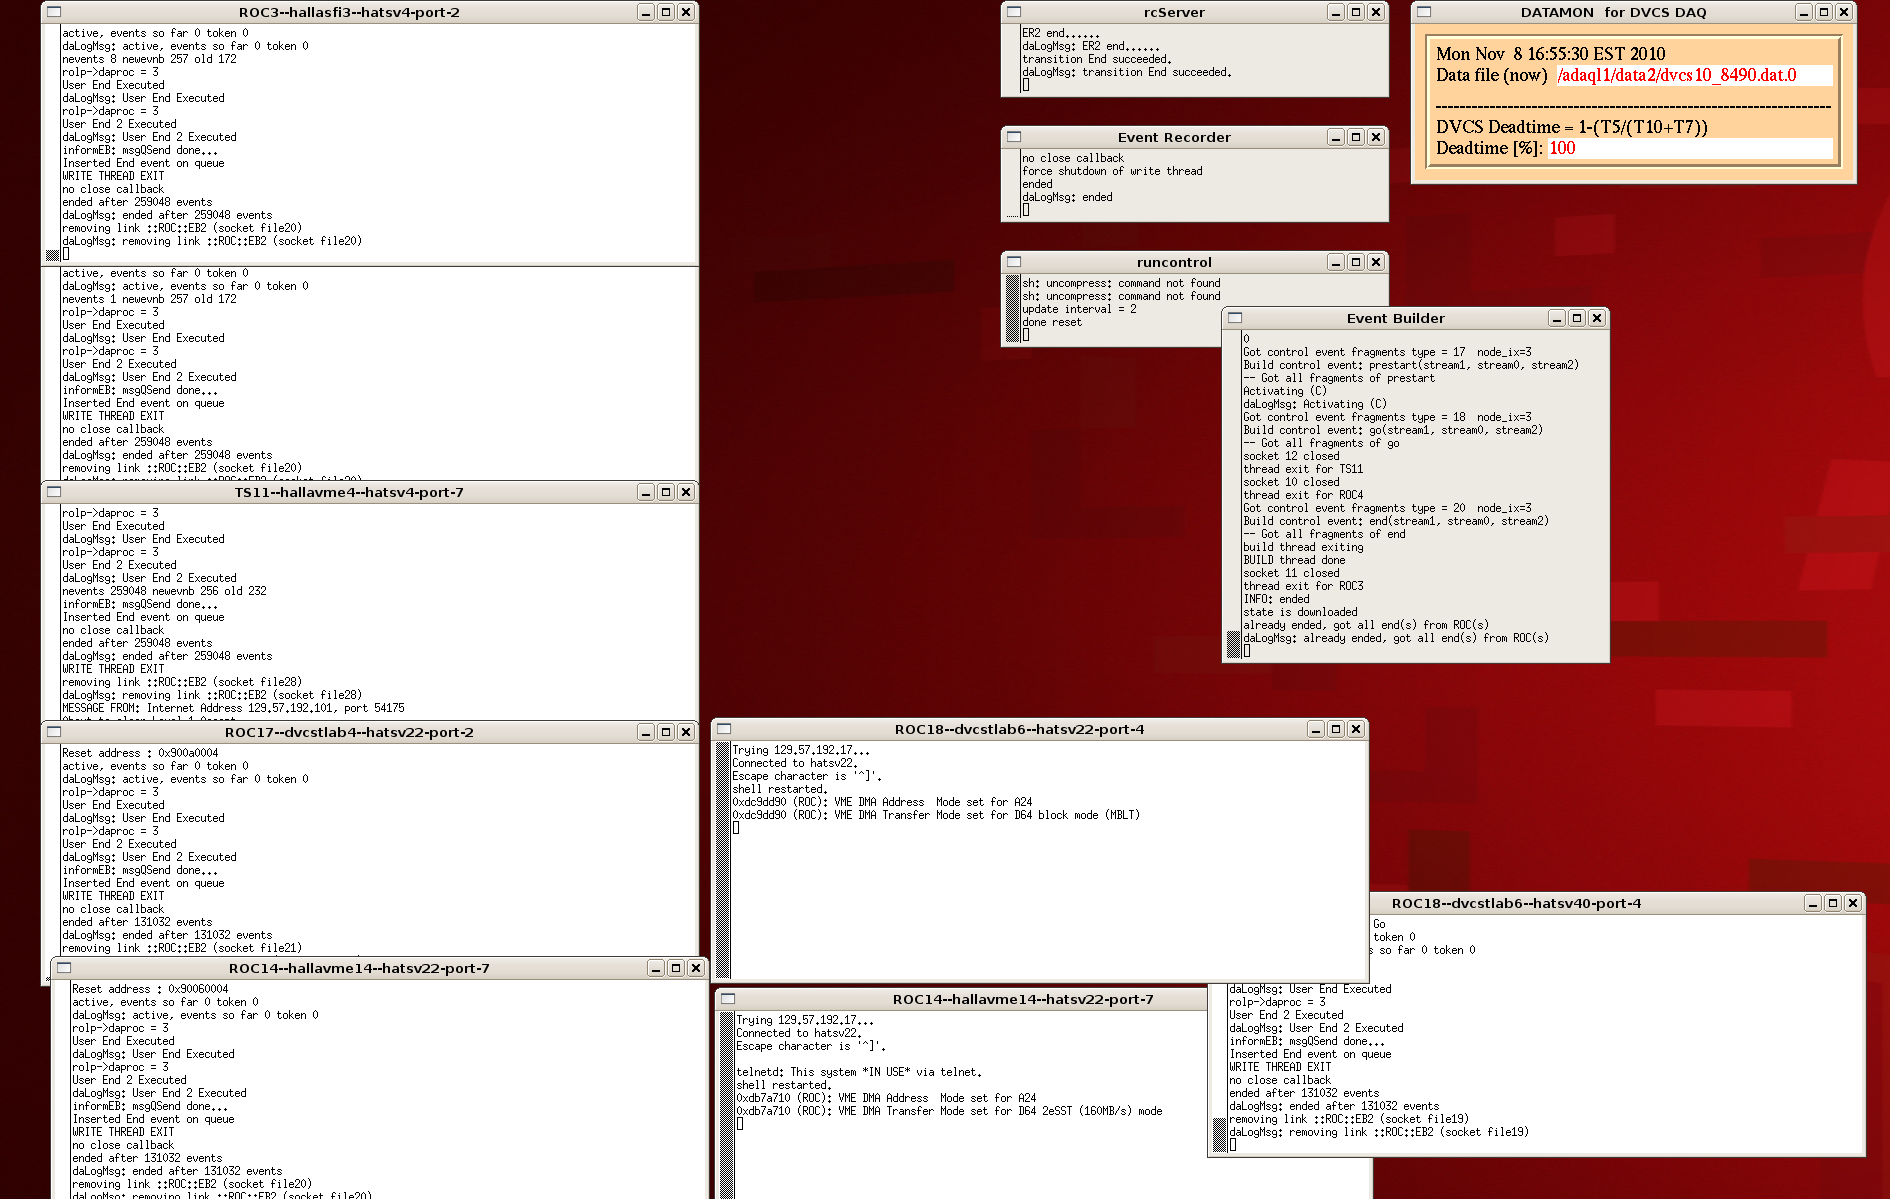
Task: Click the DVCS Deadtime formula text
Action: point(1572,127)
